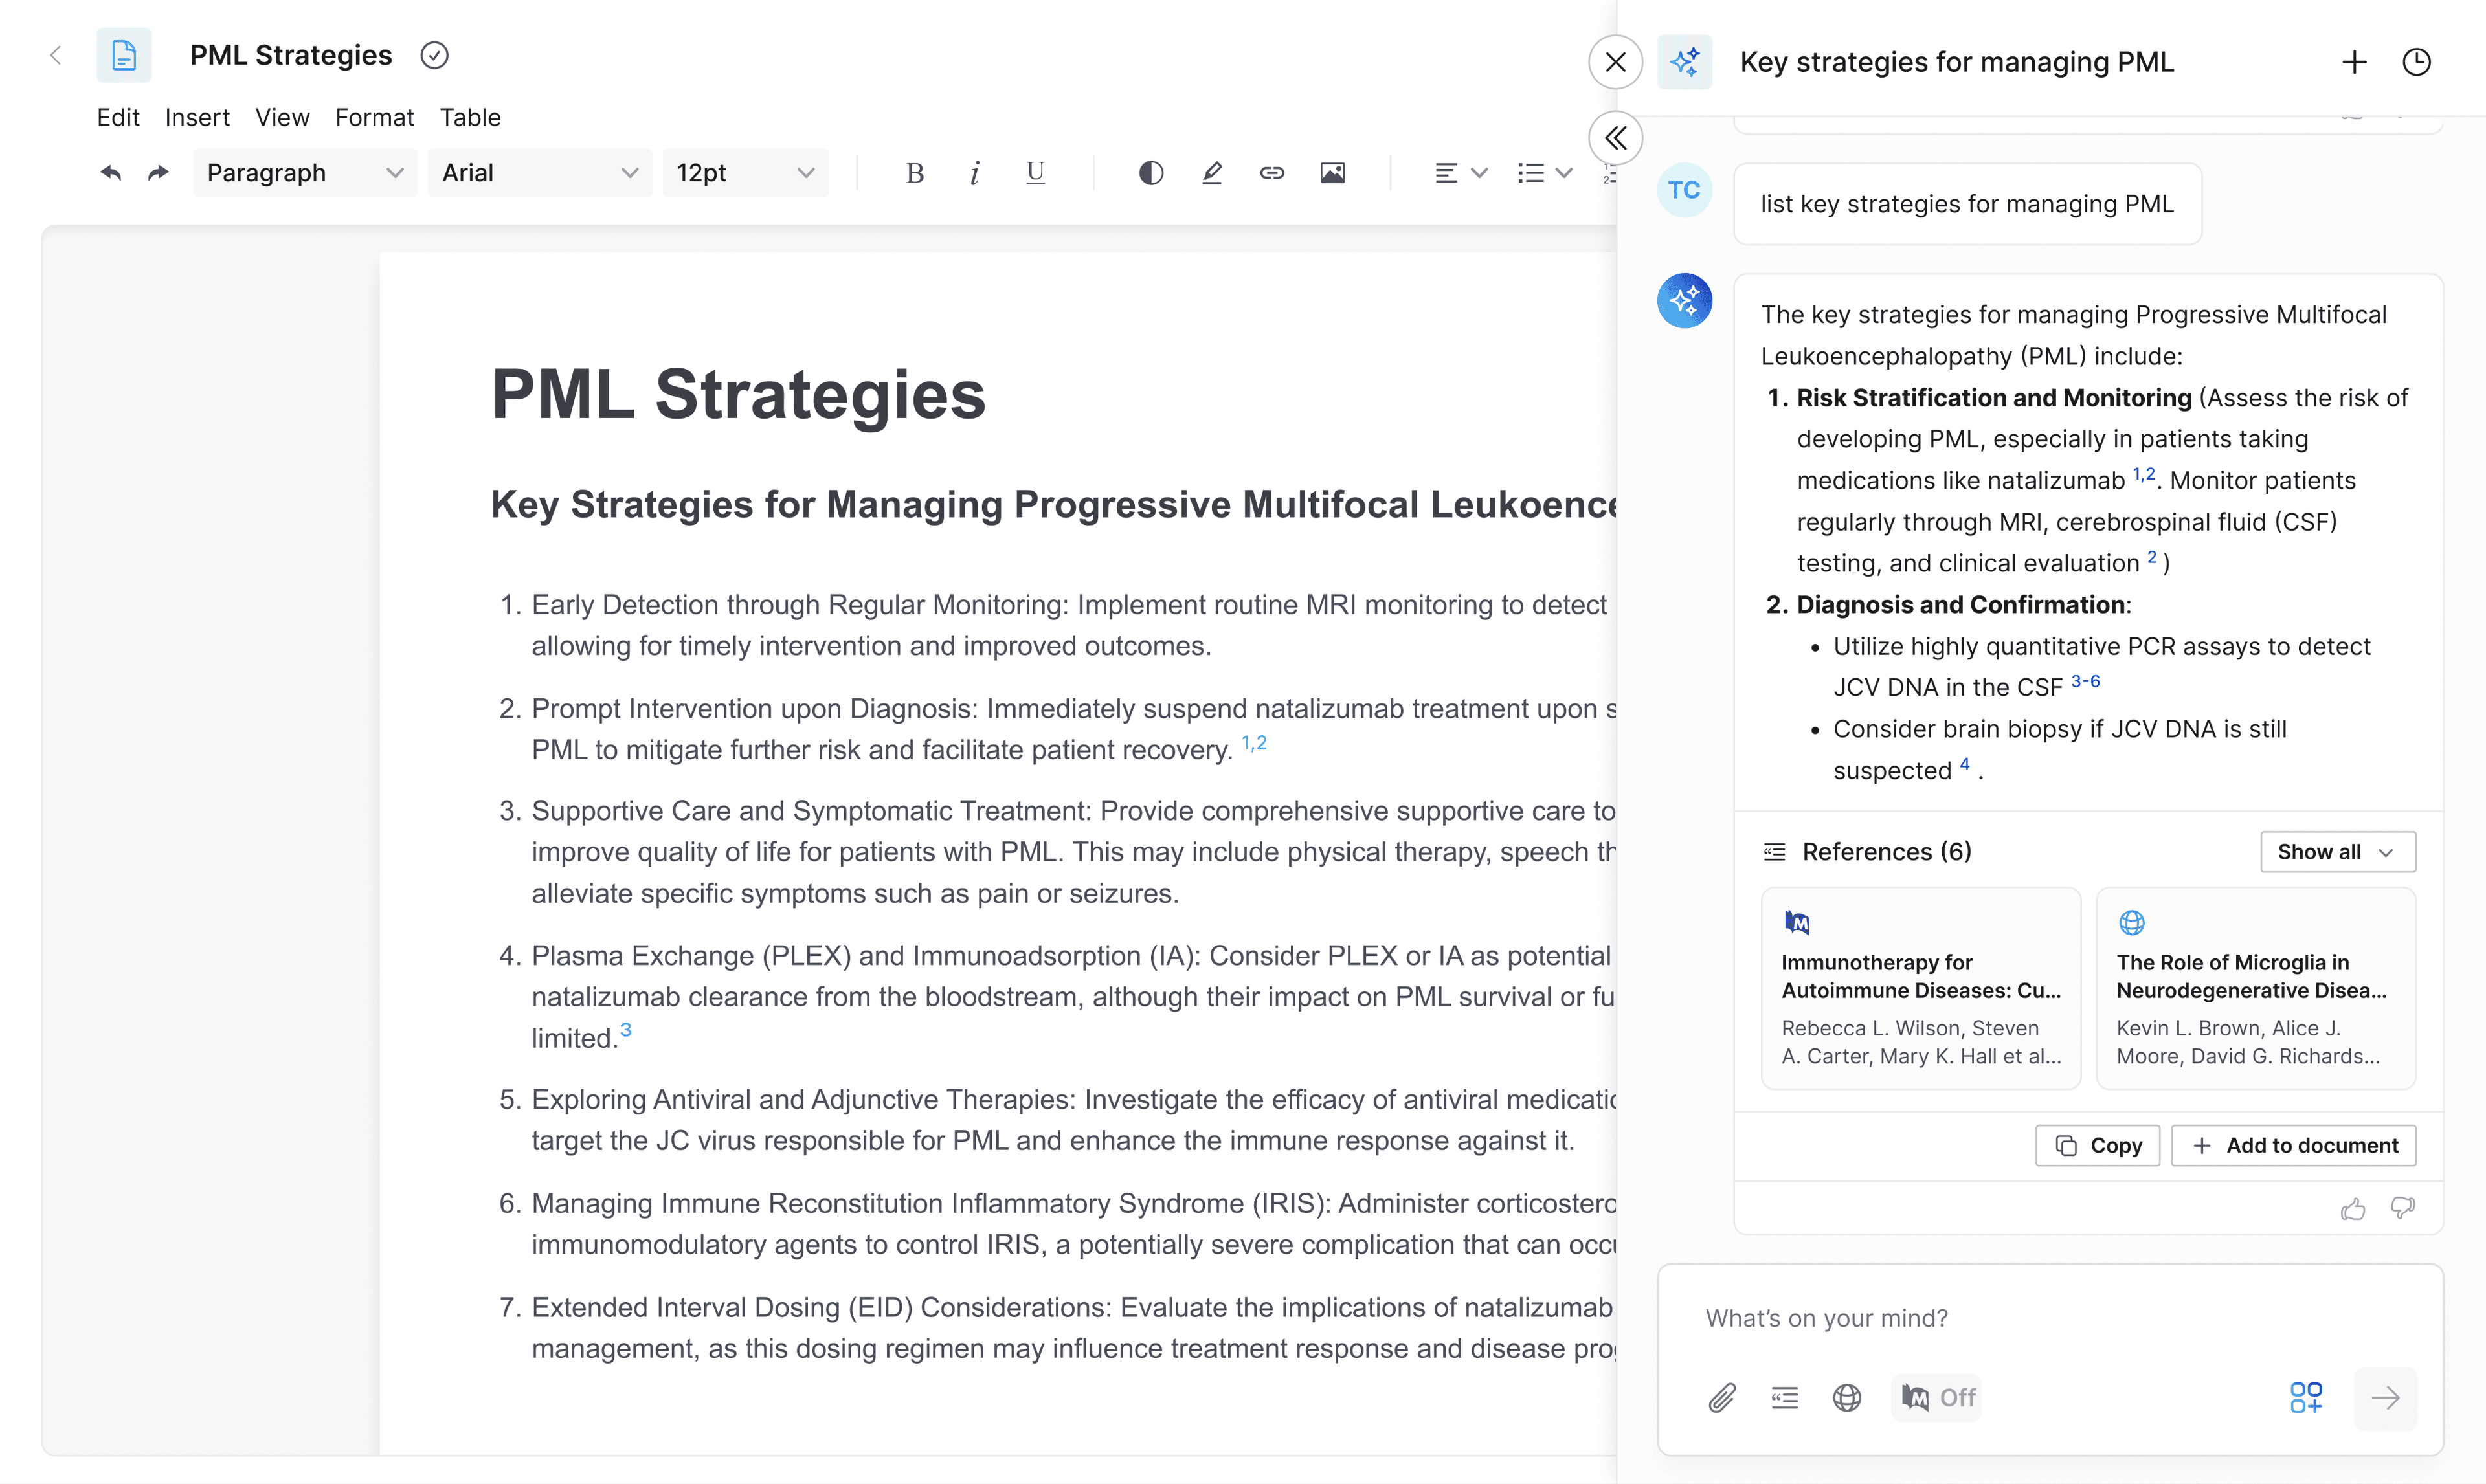The width and height of the screenshot is (2486, 1484).
Task: Click the PML Strategies document file icon
Action: pos(124,55)
